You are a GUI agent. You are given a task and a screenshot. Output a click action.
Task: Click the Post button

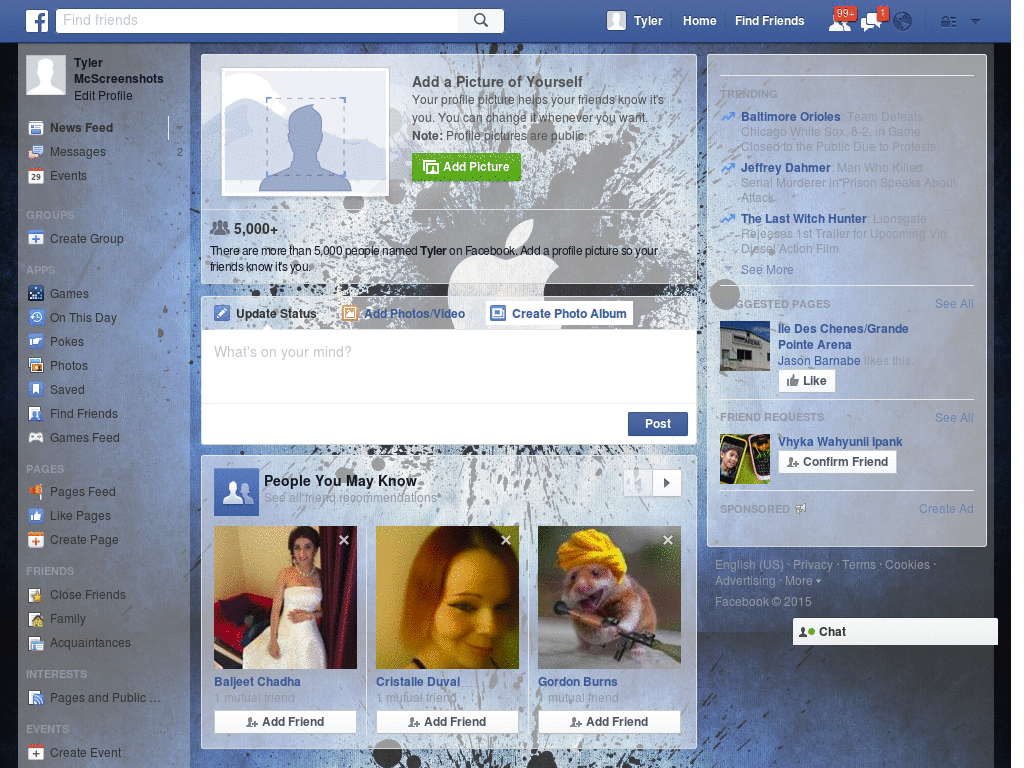click(658, 424)
